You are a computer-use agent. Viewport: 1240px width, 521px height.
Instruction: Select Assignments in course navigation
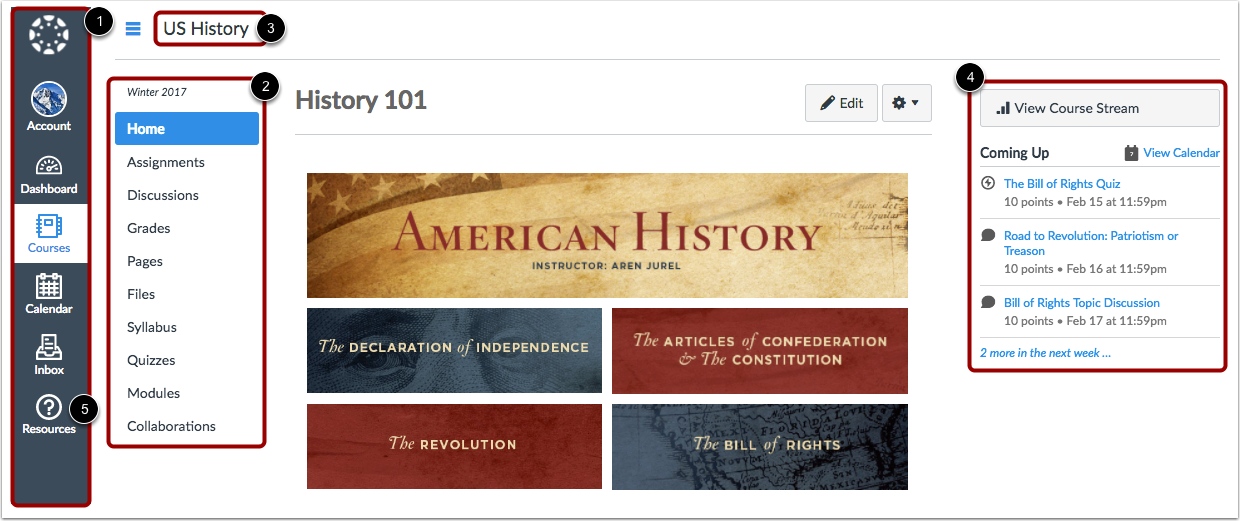[166, 162]
